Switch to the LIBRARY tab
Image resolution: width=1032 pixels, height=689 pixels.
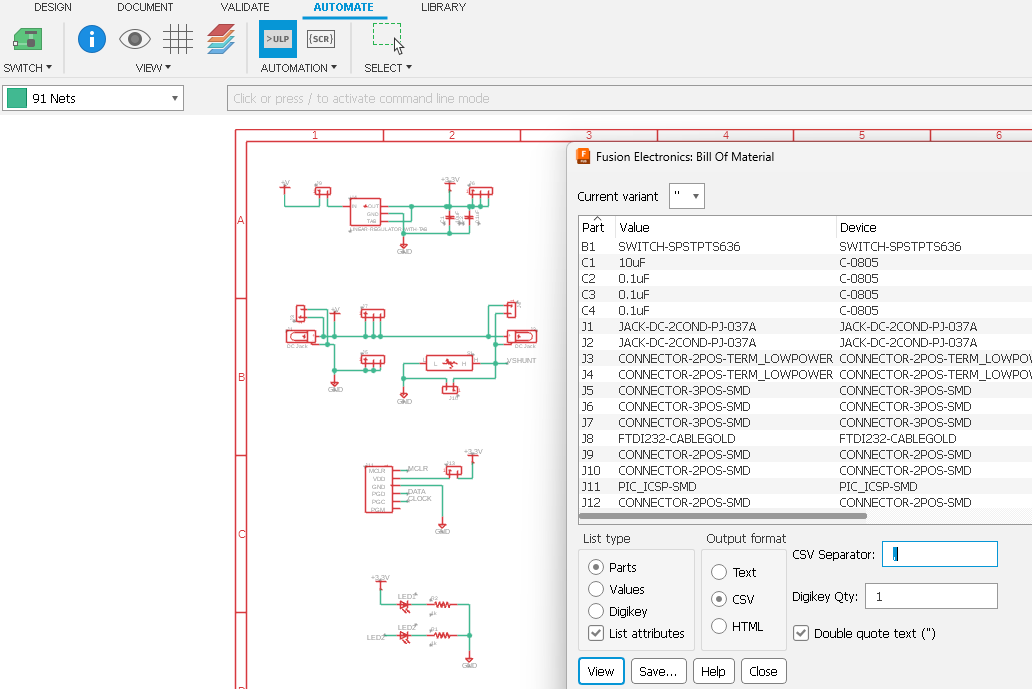pos(443,7)
